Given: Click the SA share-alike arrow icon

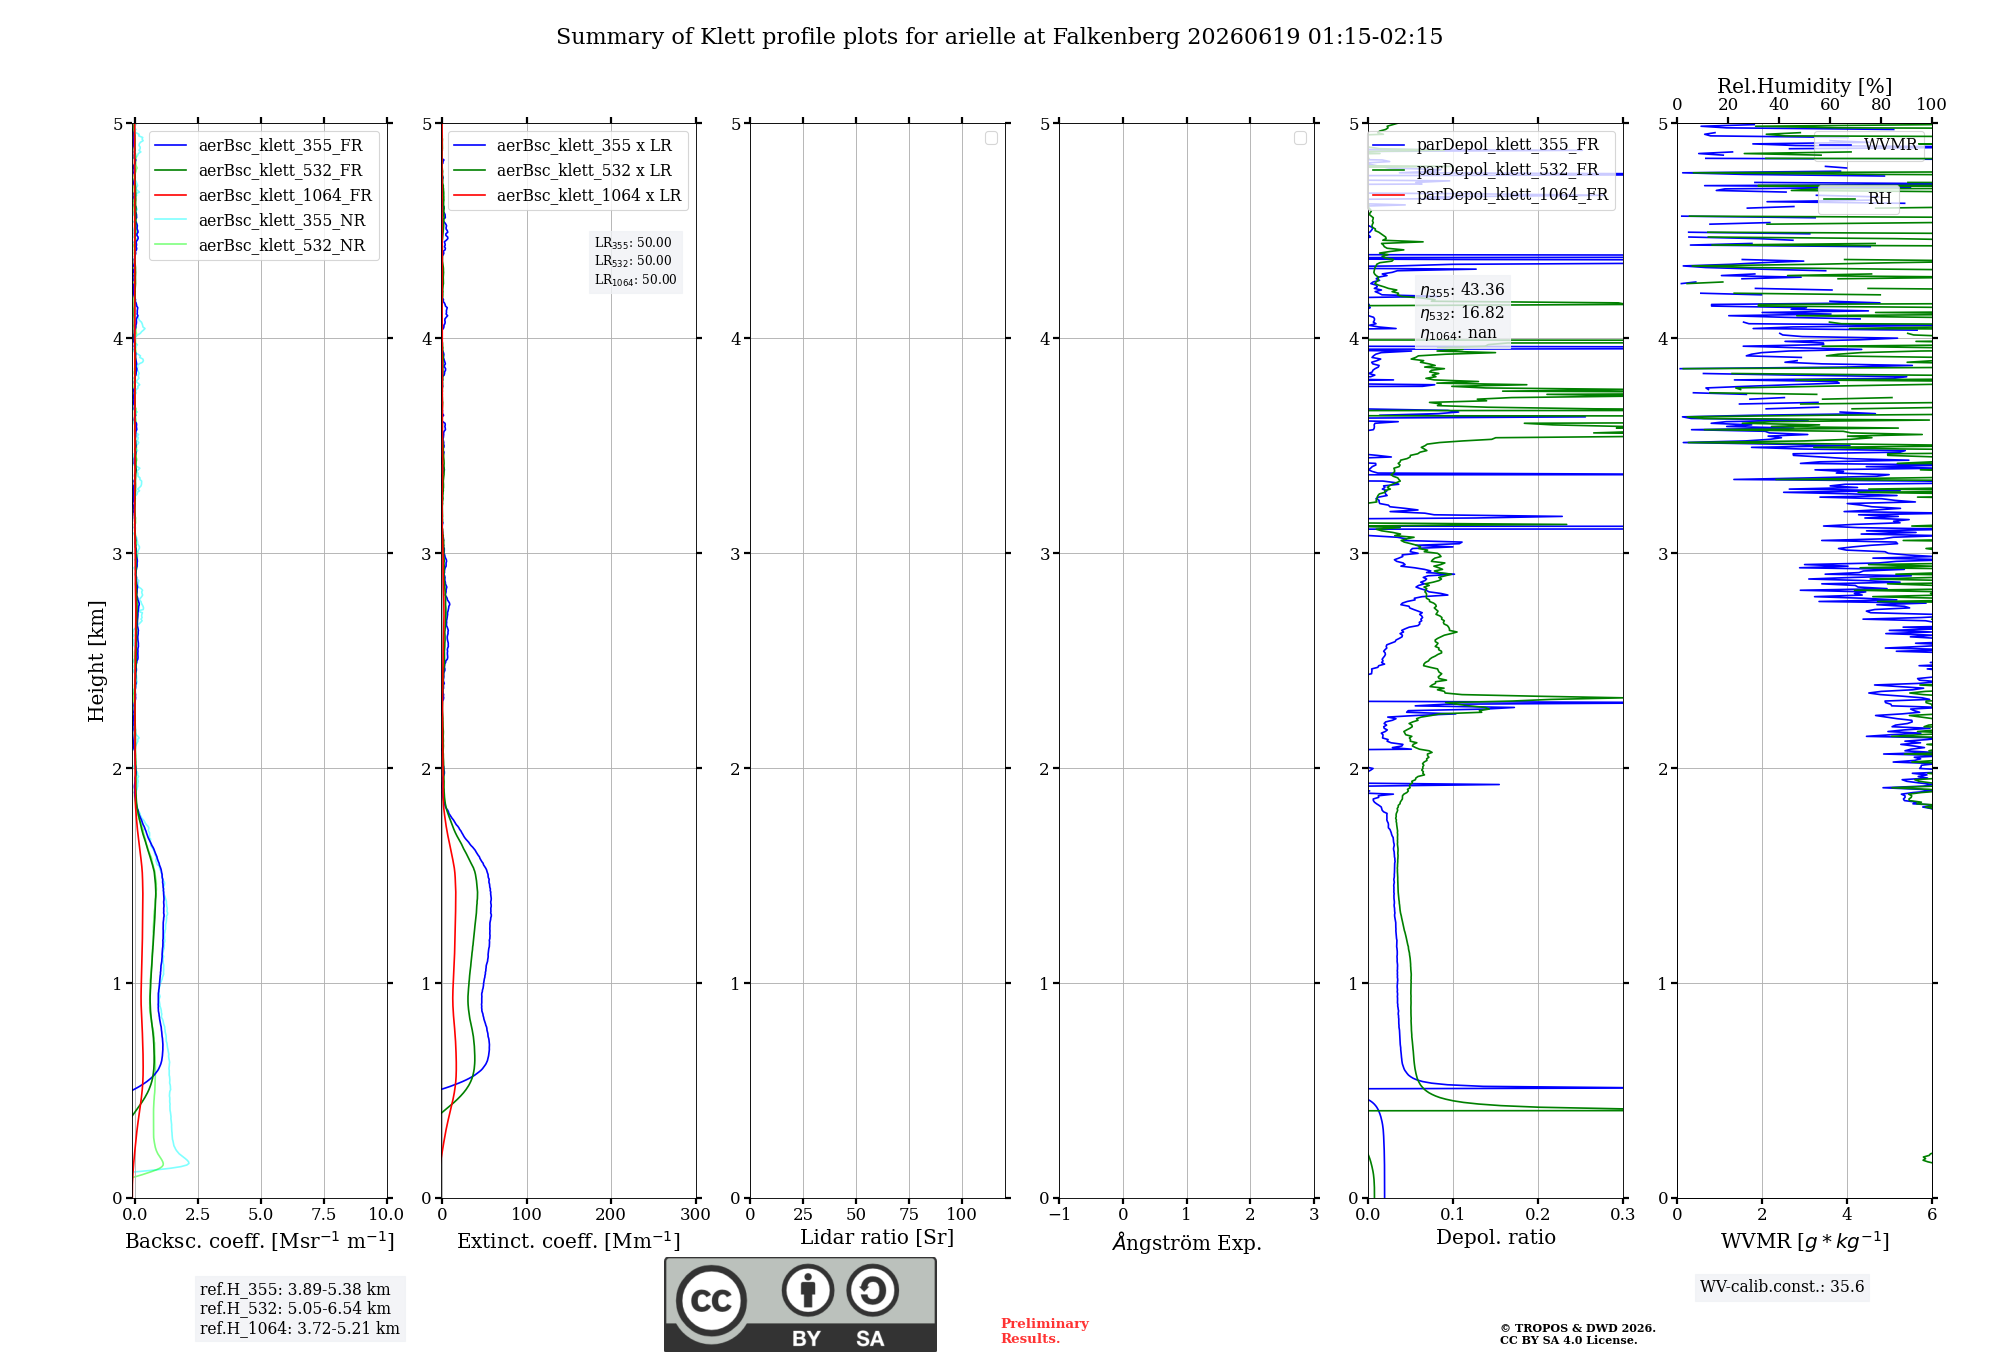Looking at the screenshot, I should pos(873,1290).
